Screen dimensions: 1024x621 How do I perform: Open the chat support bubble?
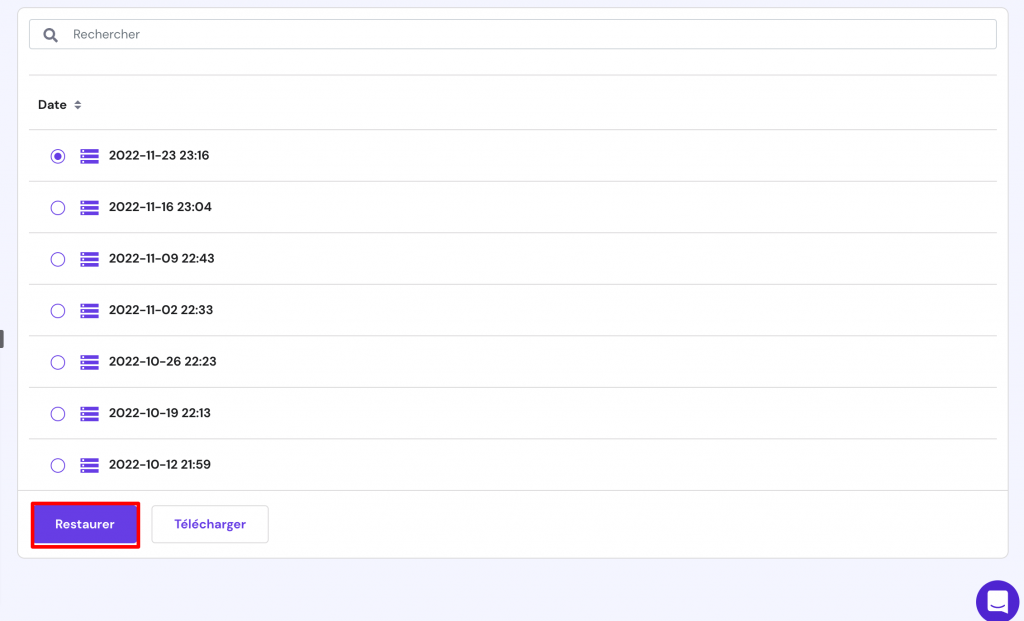[997, 600]
